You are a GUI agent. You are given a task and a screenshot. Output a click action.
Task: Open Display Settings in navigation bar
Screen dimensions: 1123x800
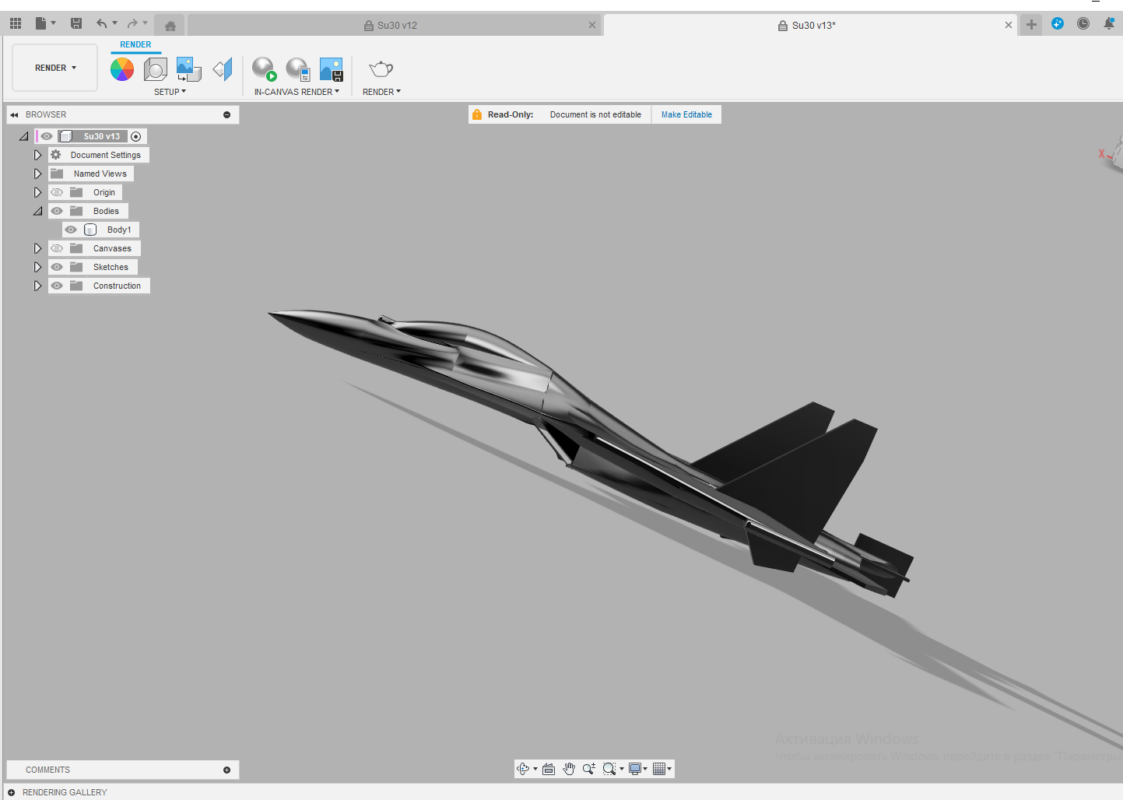pyautogui.click(x=635, y=768)
